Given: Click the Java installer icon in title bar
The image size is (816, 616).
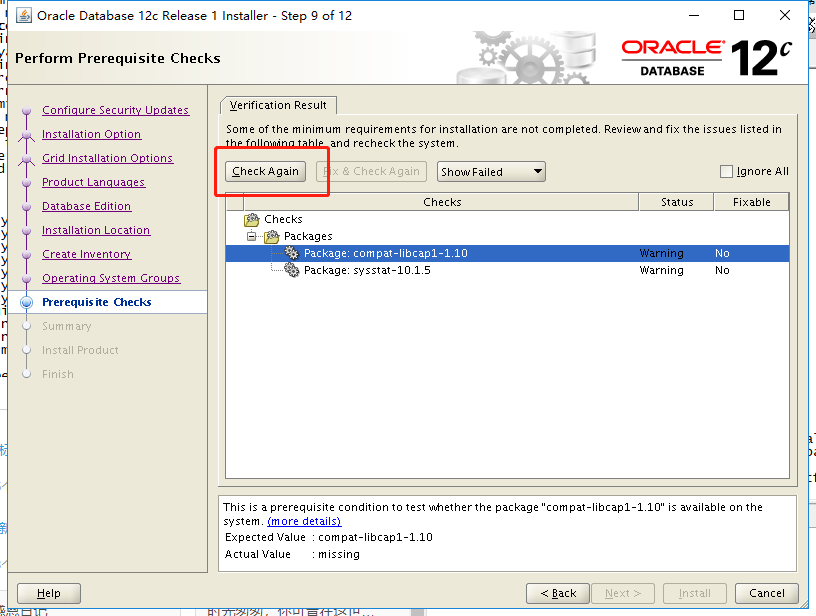Looking at the screenshot, I should pyautogui.click(x=23, y=16).
